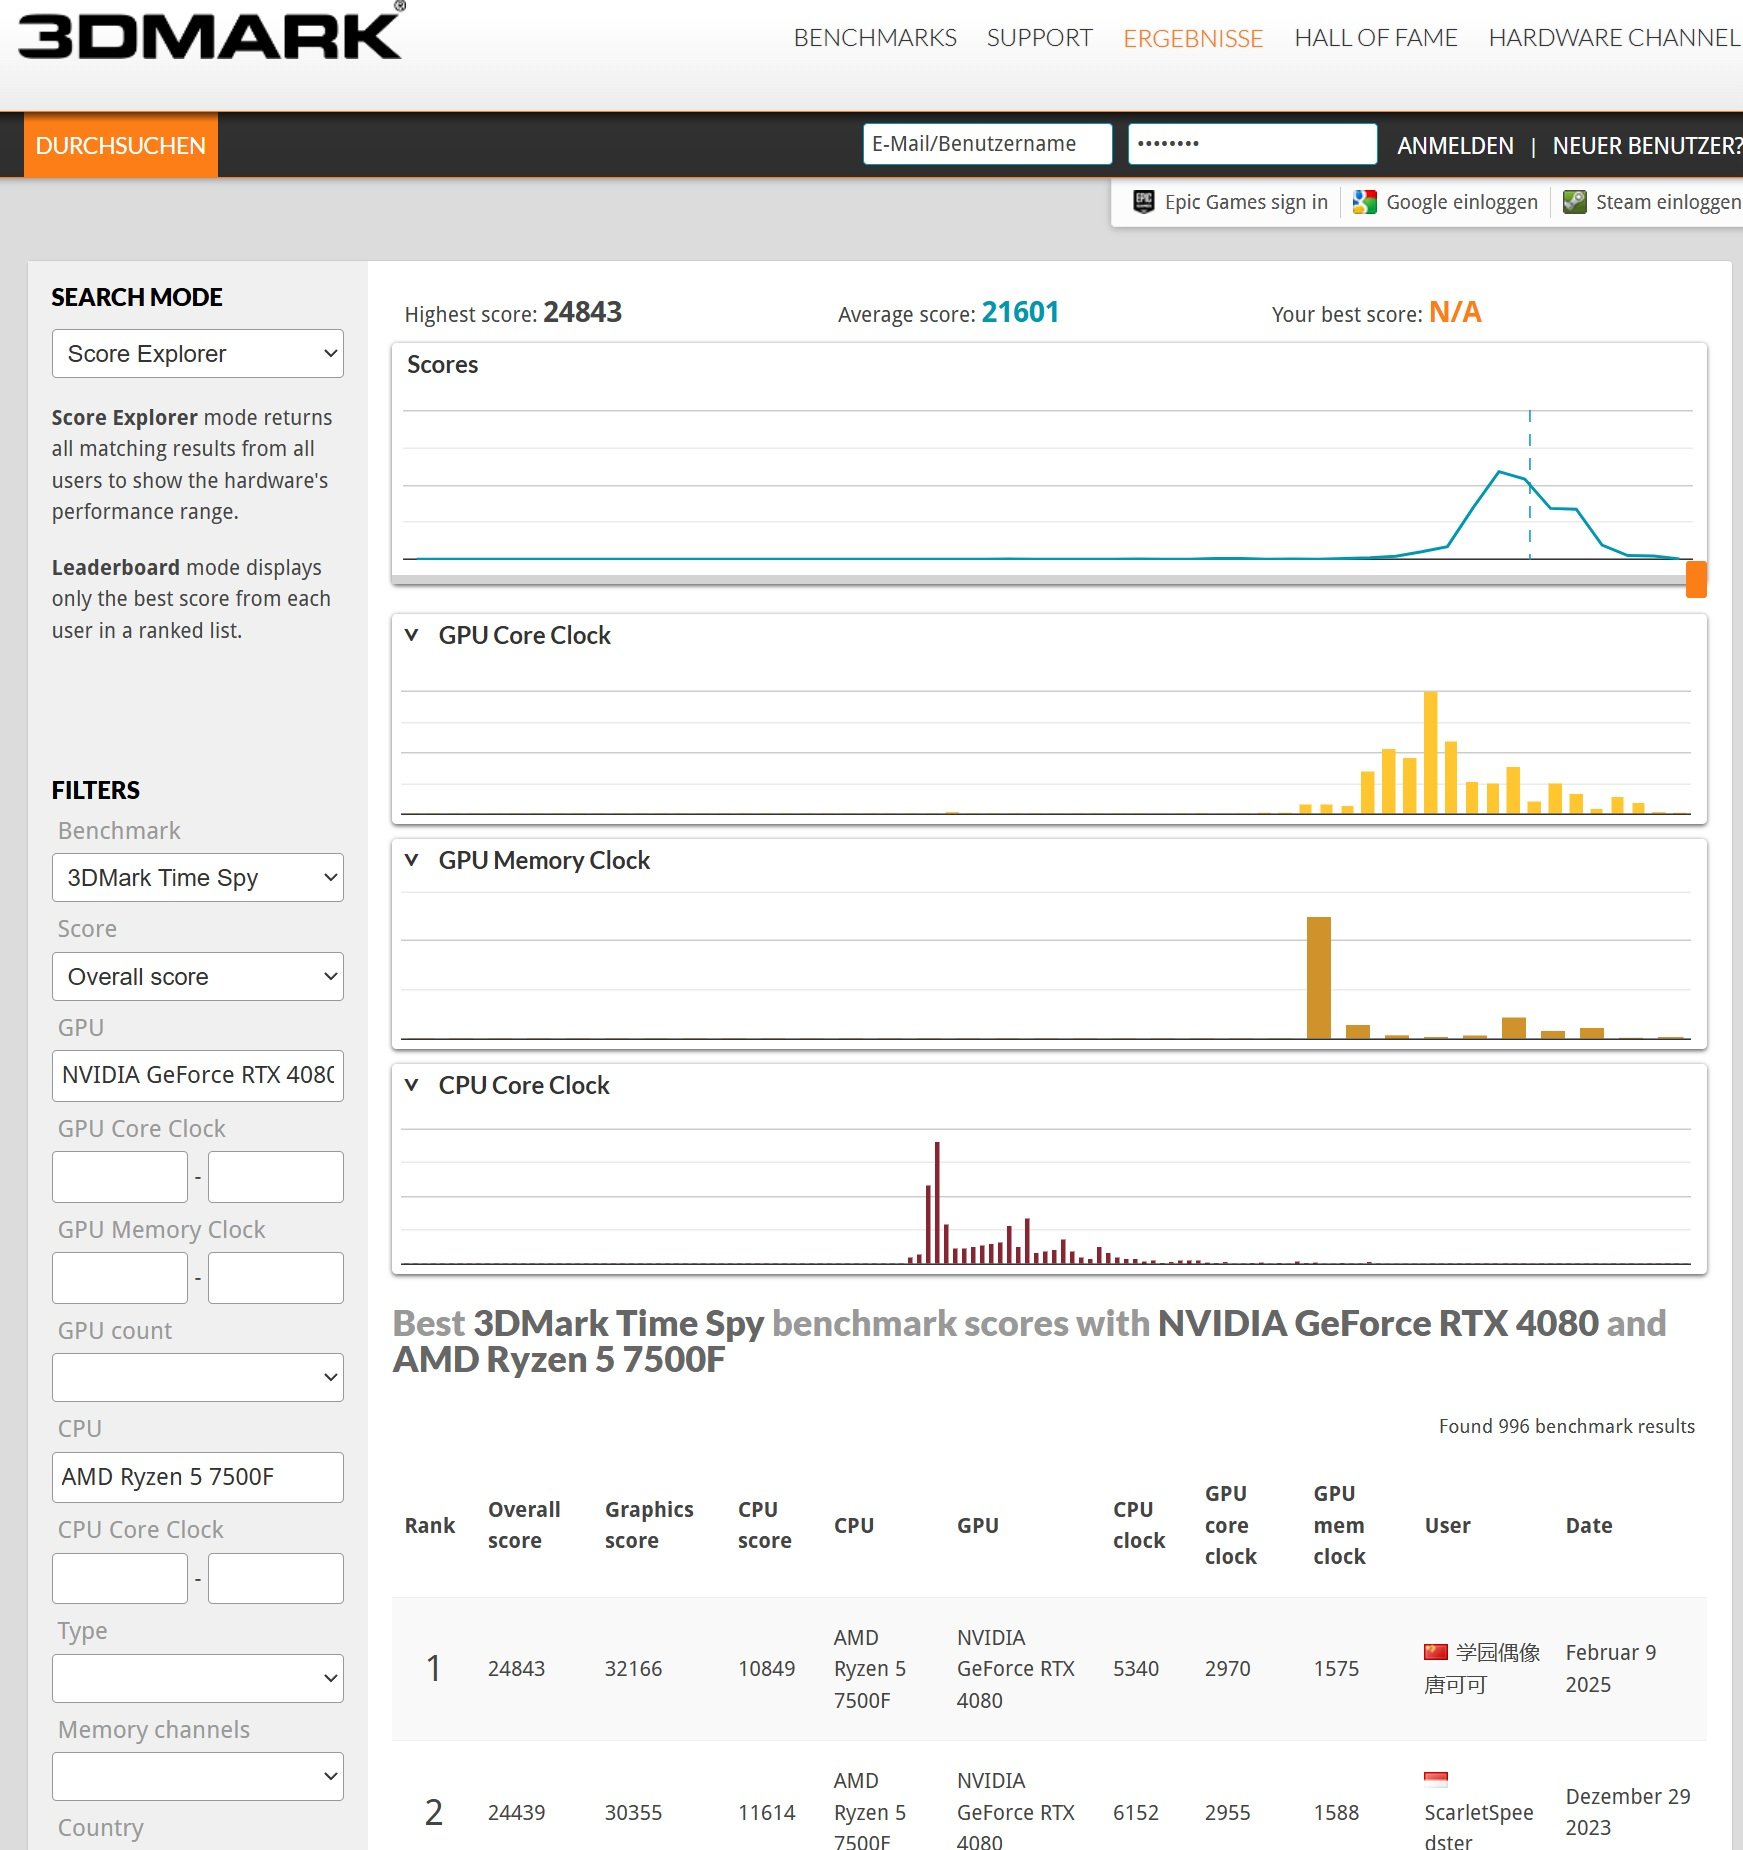1743x1850 pixels.
Task: Click the Rank column header
Action: point(430,1525)
